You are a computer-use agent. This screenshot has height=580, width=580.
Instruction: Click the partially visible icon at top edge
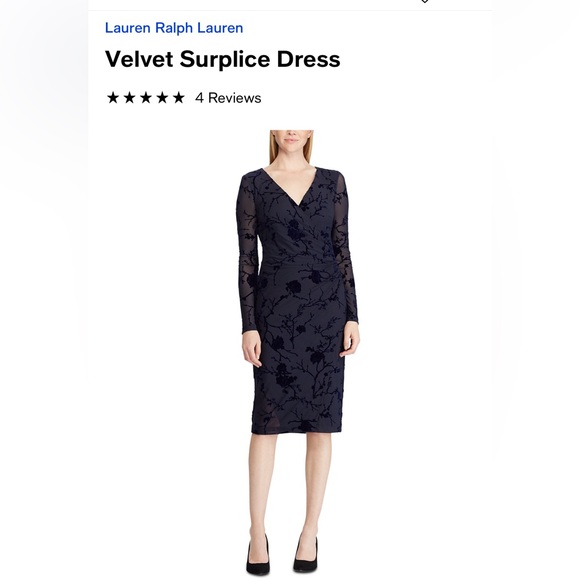click(x=425, y=1)
